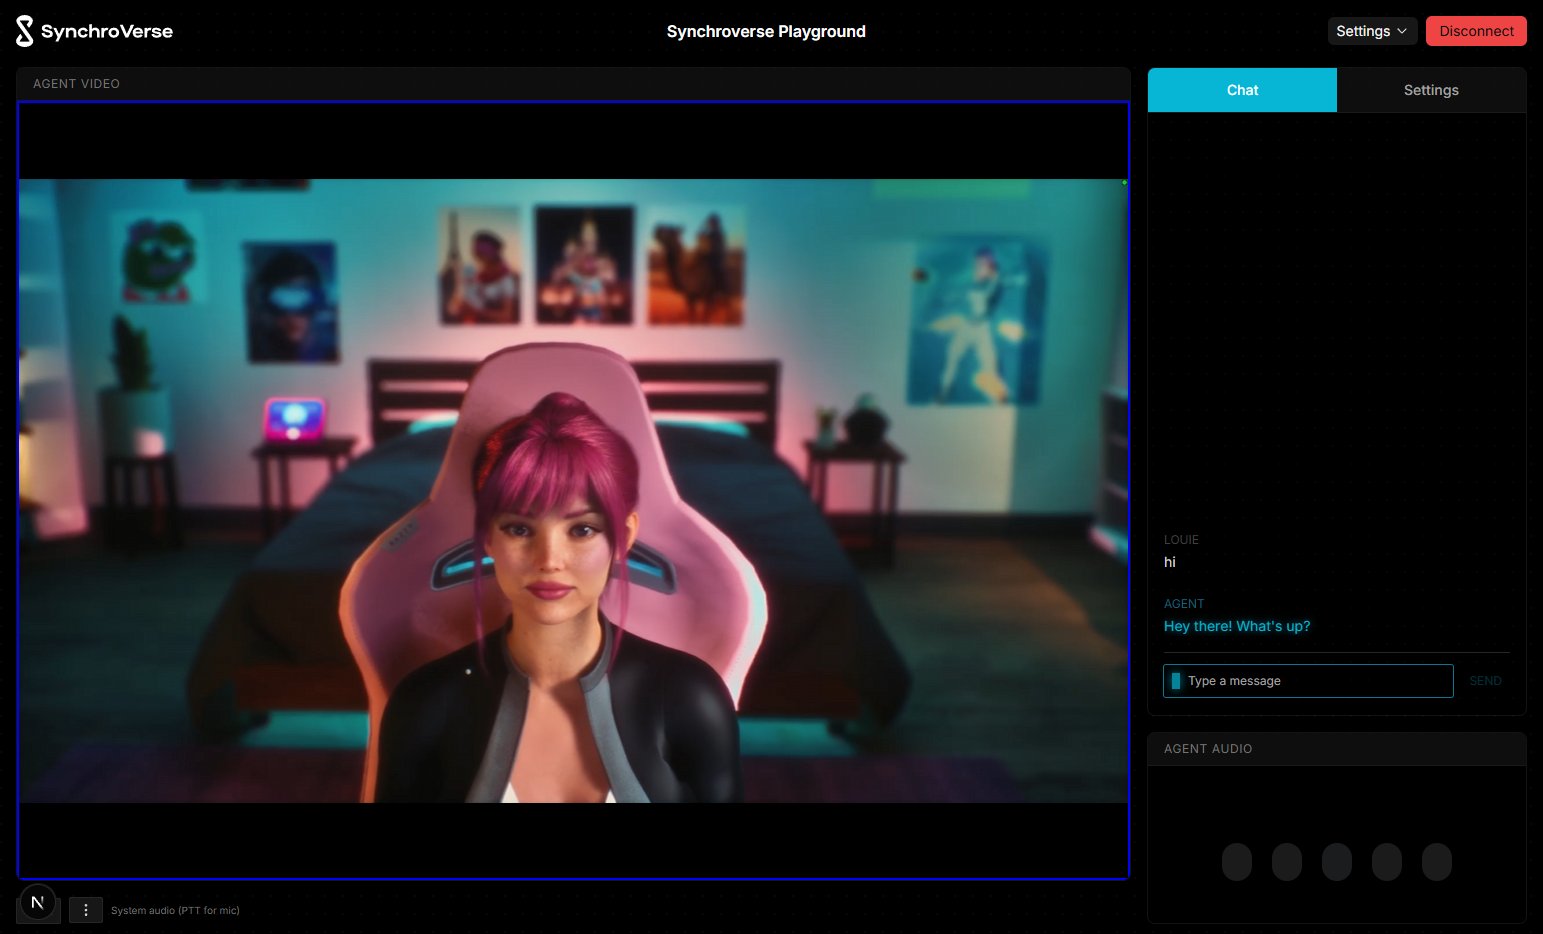Click SEND to submit the message

pyautogui.click(x=1485, y=681)
